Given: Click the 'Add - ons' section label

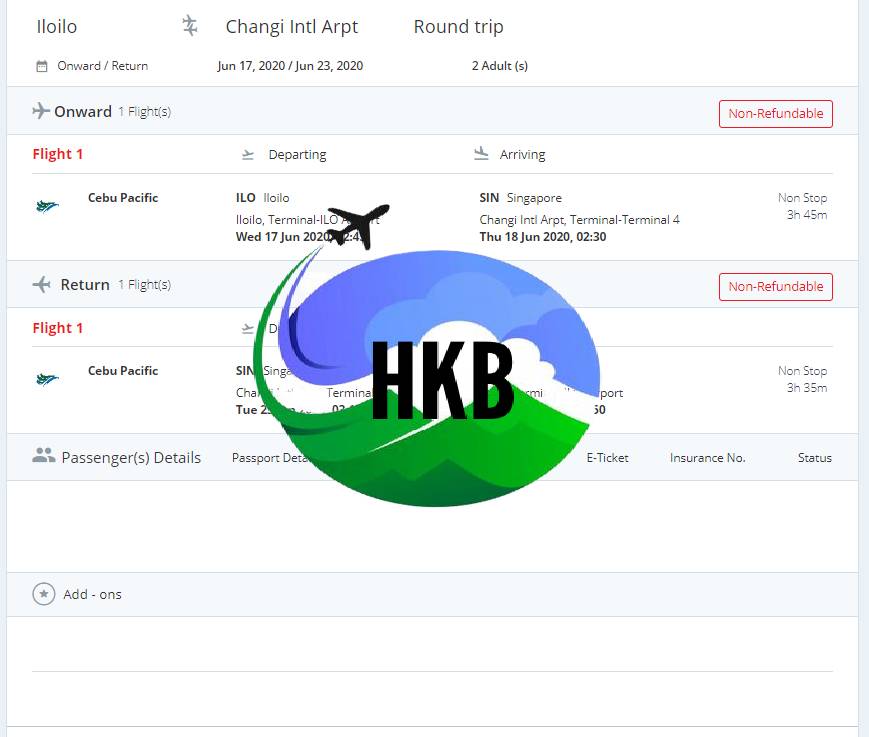Looking at the screenshot, I should tap(92, 595).
